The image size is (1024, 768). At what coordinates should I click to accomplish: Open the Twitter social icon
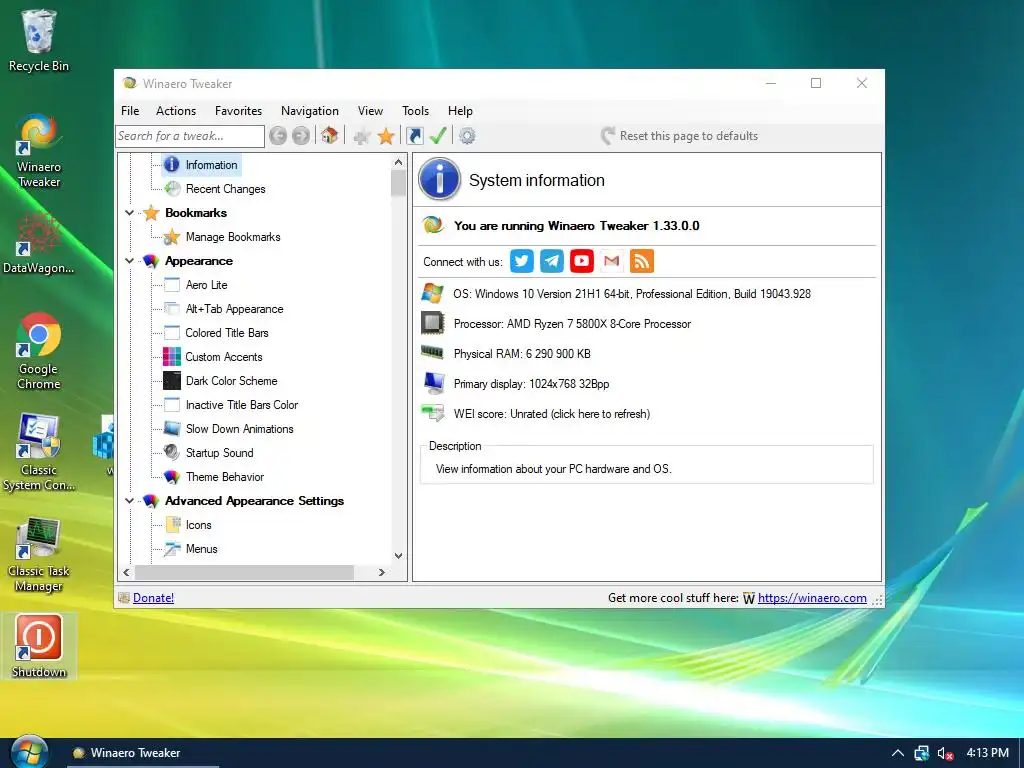522,261
